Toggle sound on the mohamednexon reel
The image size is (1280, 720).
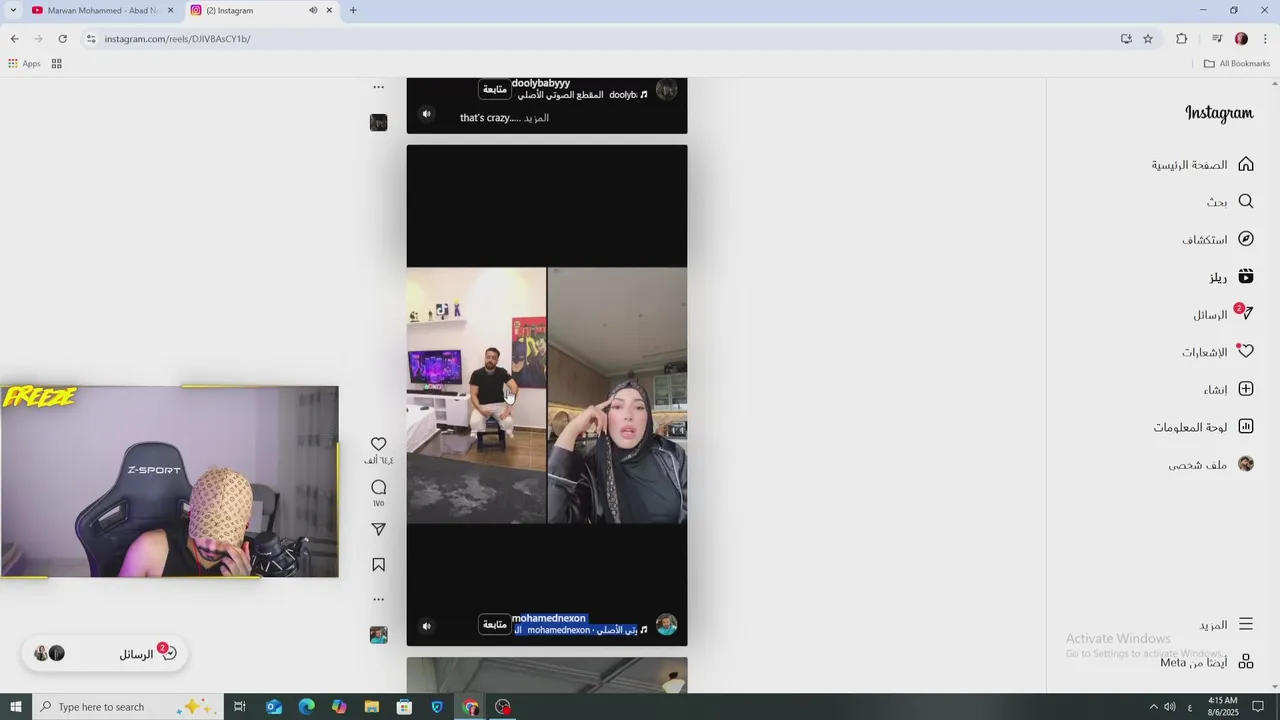point(426,626)
